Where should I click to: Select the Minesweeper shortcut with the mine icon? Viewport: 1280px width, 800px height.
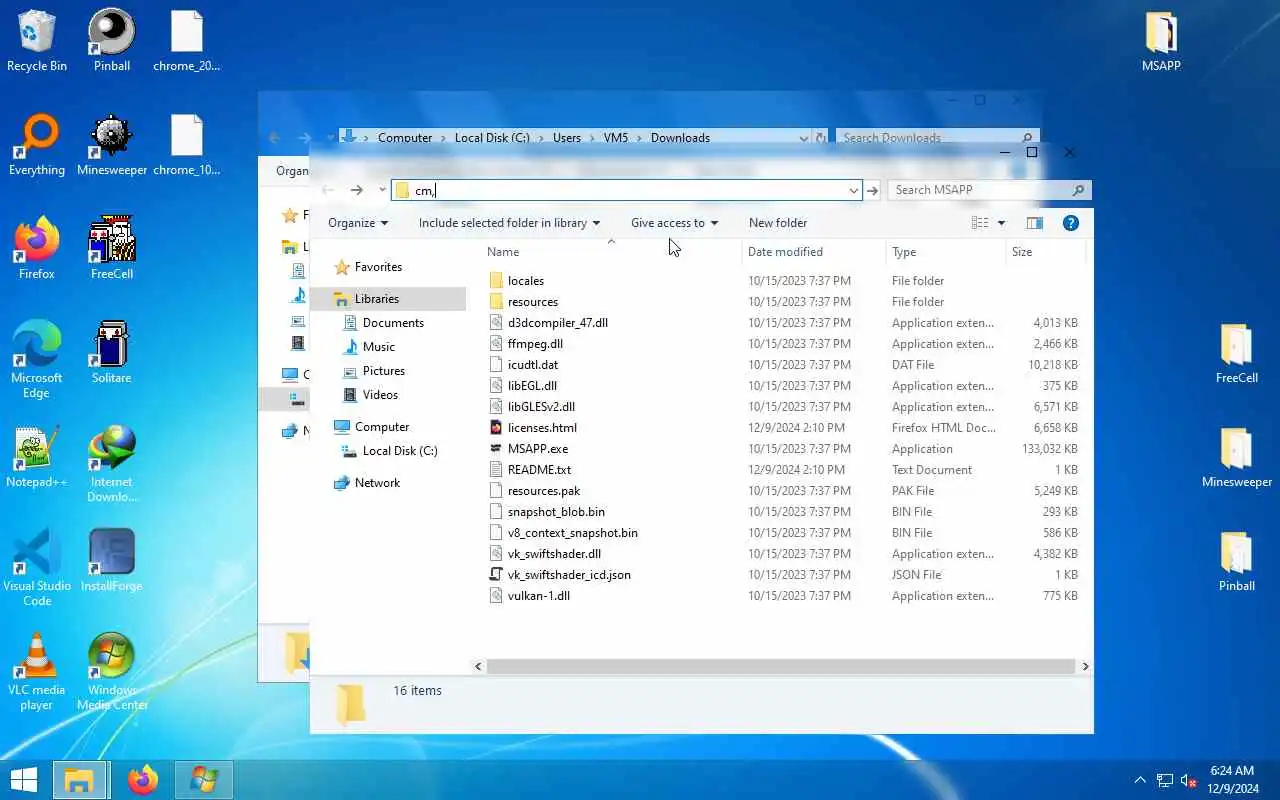(x=112, y=145)
